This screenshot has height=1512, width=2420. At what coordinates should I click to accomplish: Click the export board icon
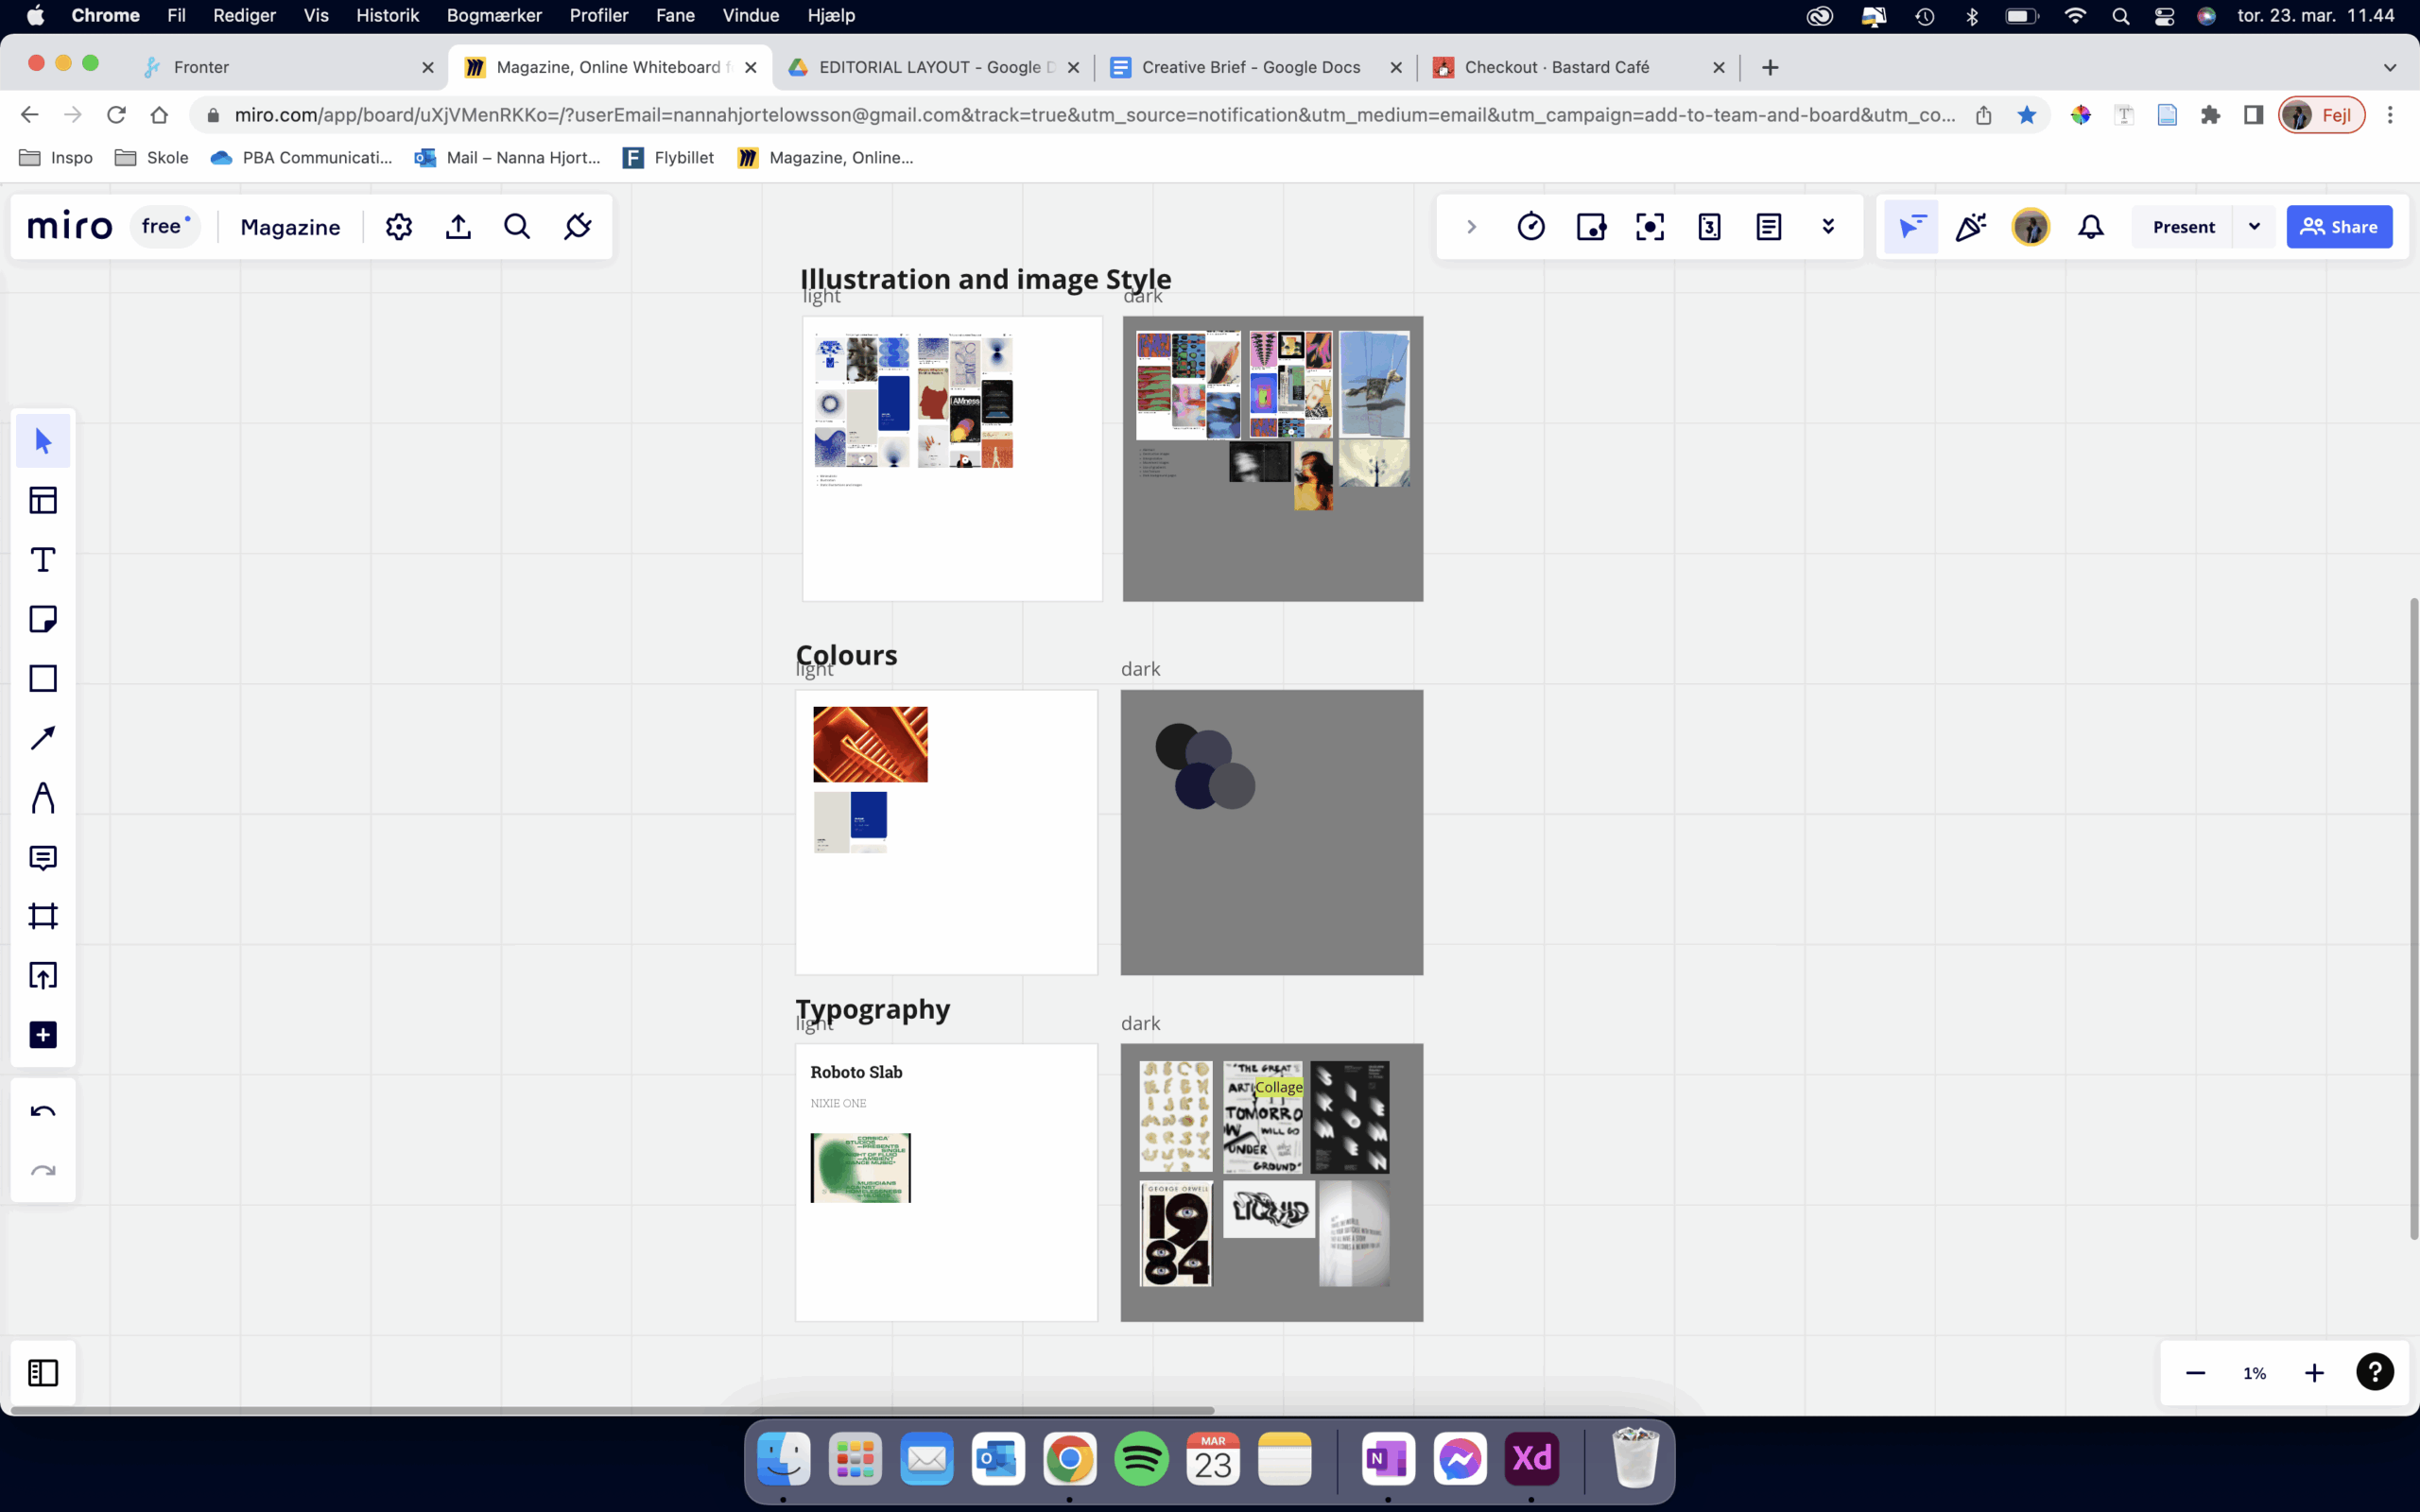pos(458,227)
